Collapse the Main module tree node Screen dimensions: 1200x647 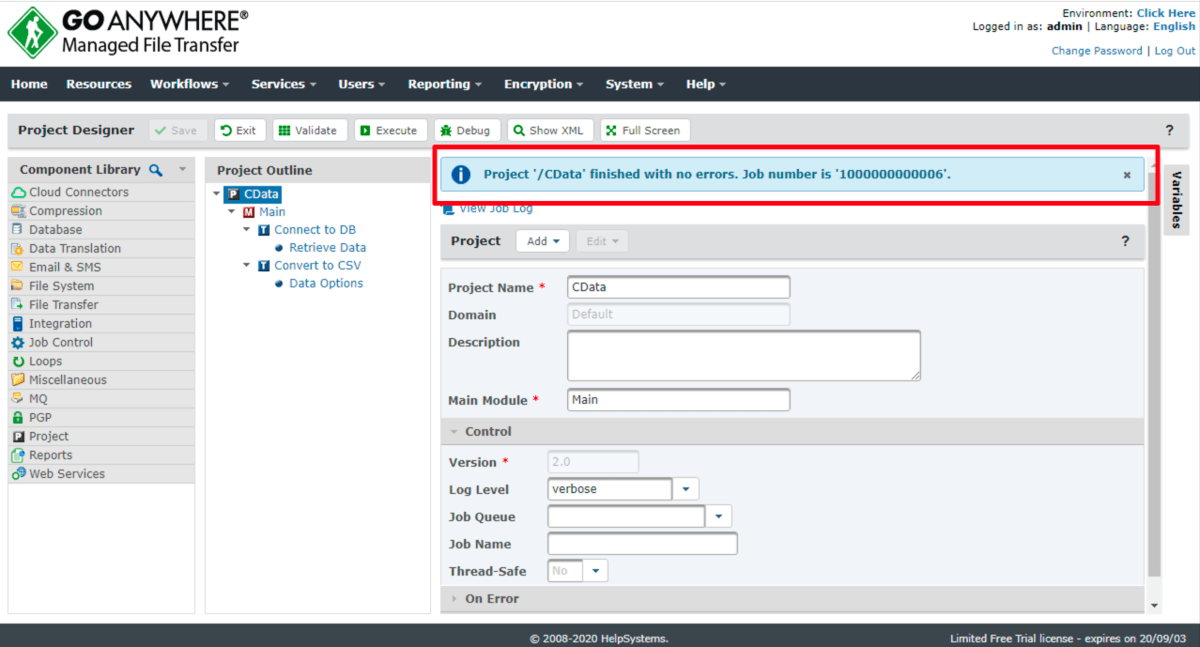(x=232, y=212)
